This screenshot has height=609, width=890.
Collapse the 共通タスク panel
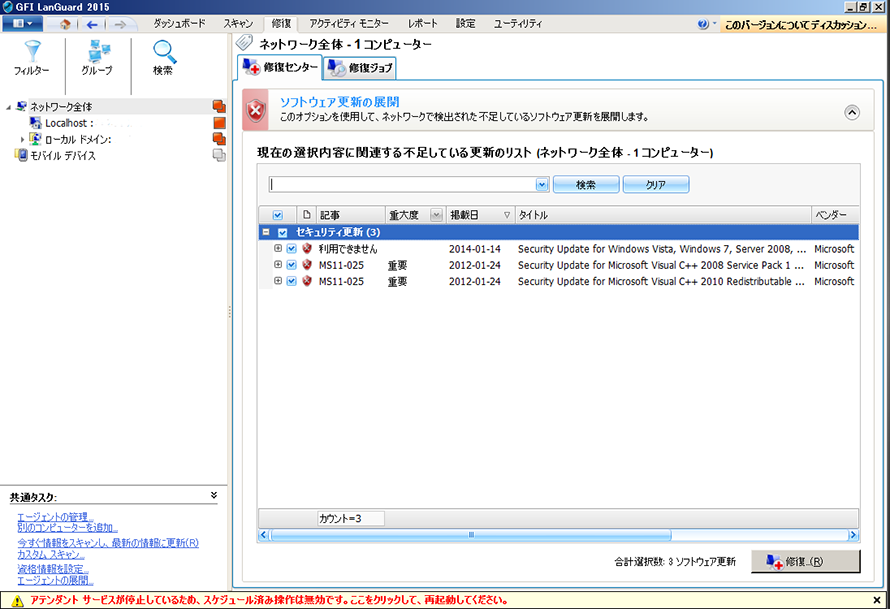coord(213,495)
